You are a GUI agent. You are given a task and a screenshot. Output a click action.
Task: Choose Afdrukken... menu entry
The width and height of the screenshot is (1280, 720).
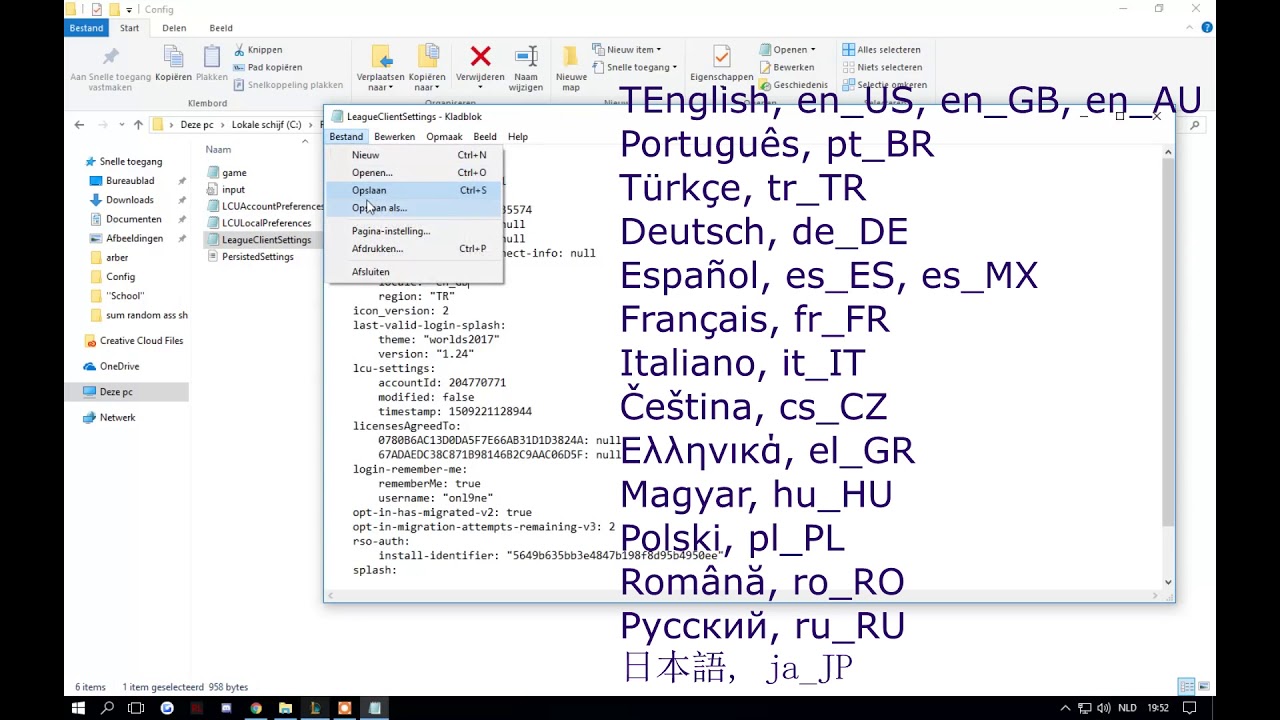415,249
